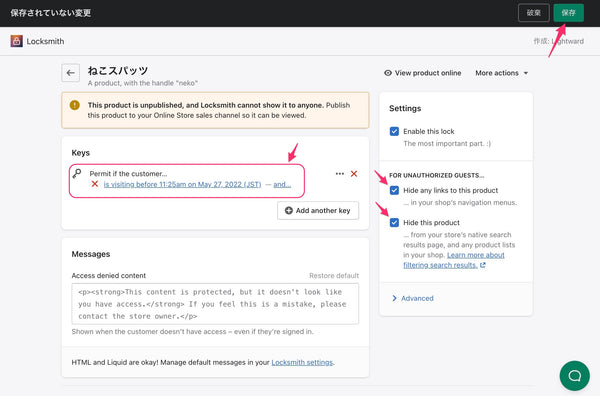Click the key icon in Keys card

77,174
